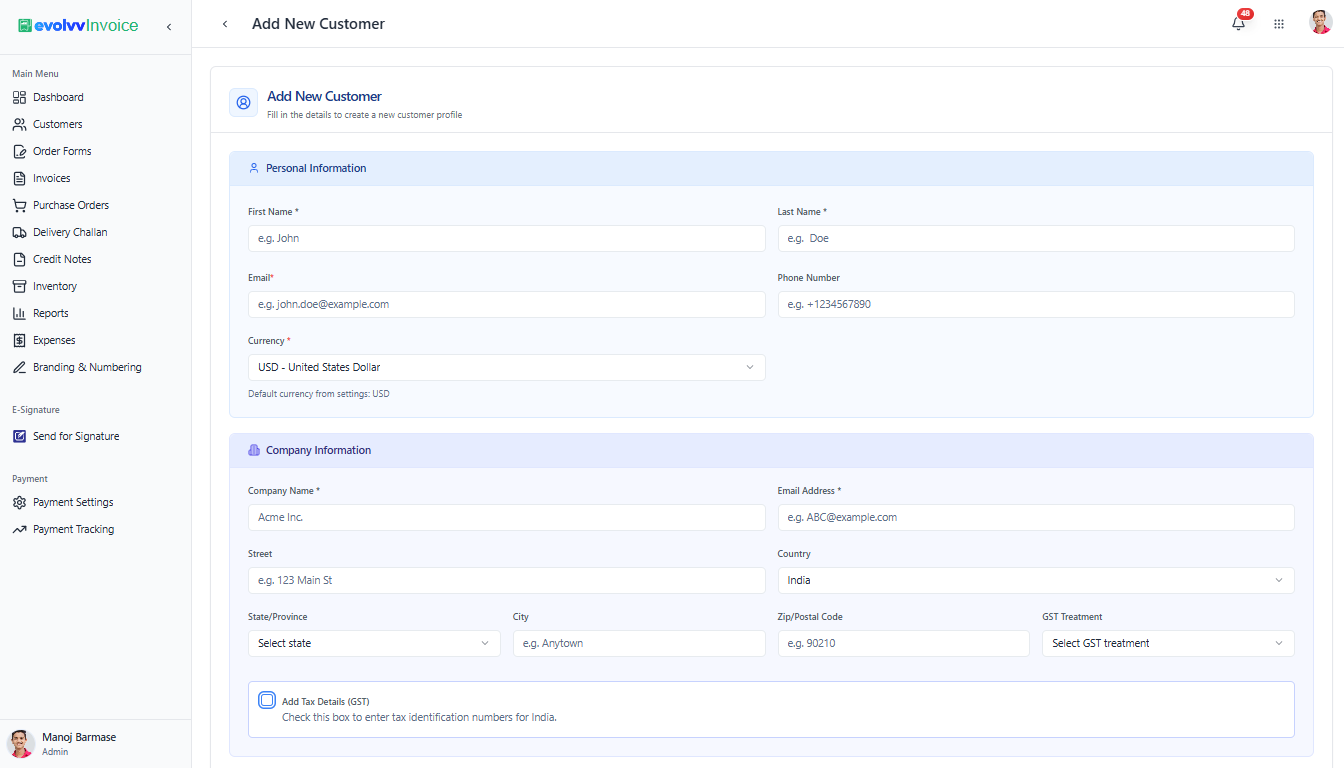Screen dimensions: 1344x768
Task: Click the Zip/Postal Code input field
Action: [903, 643]
